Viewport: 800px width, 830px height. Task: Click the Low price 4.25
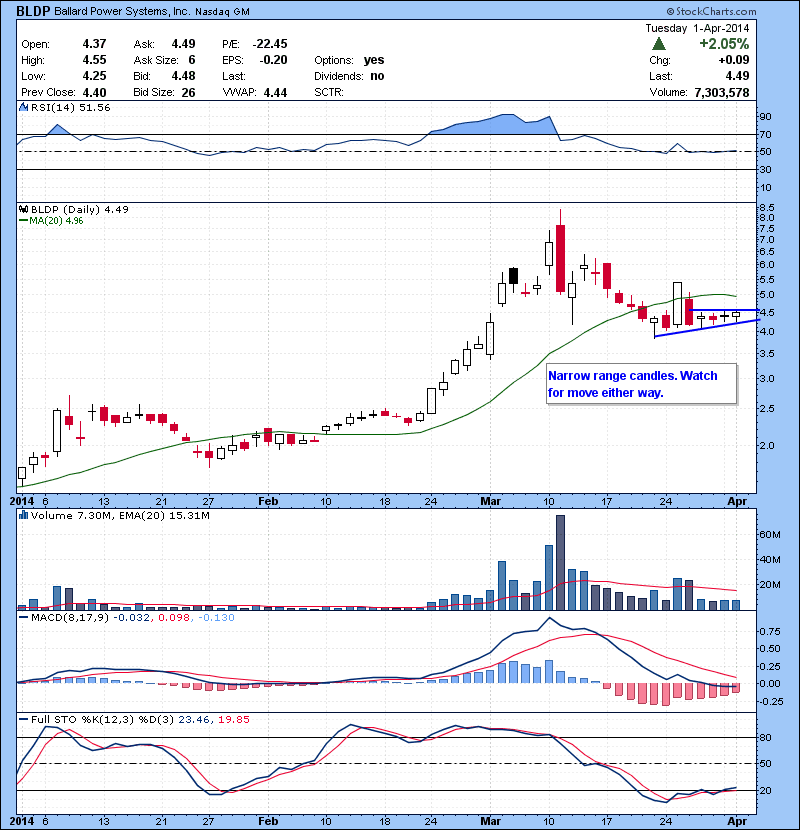coord(94,76)
